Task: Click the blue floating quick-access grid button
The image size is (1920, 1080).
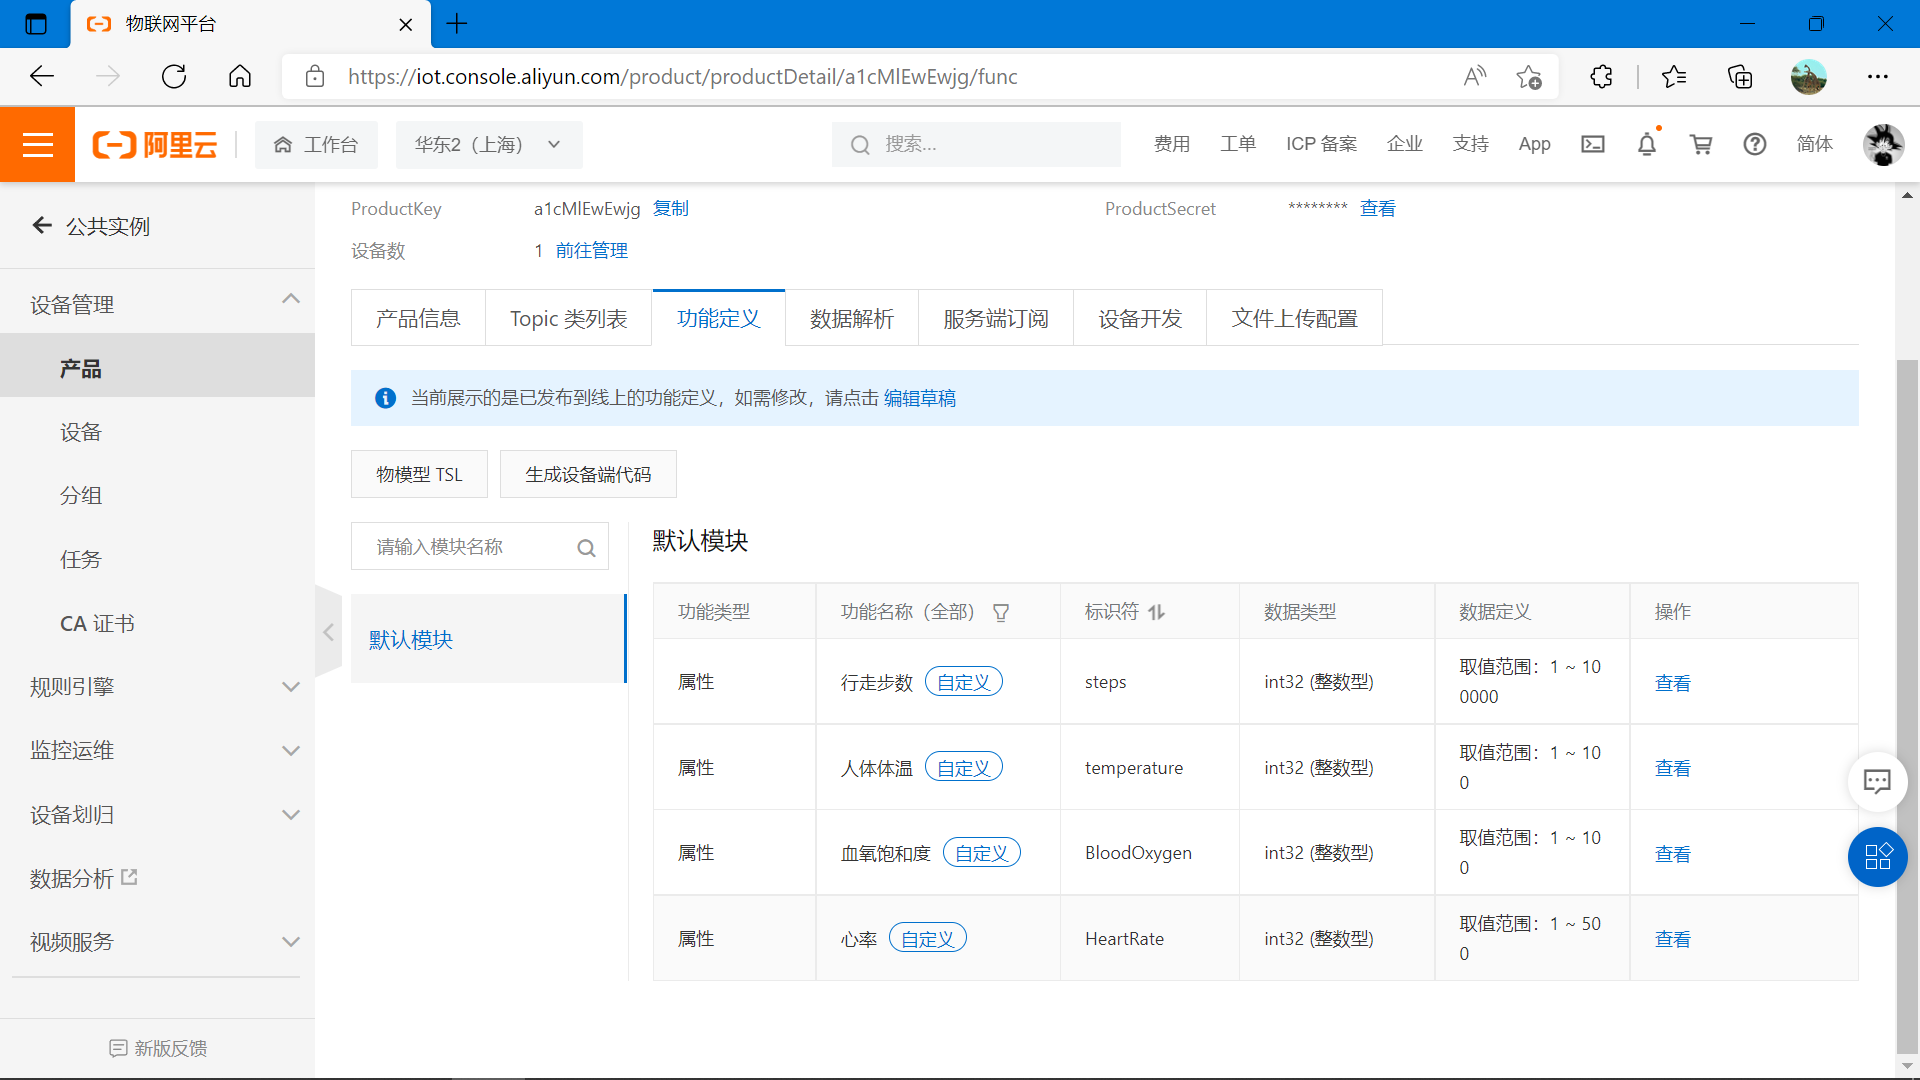Action: click(1877, 857)
